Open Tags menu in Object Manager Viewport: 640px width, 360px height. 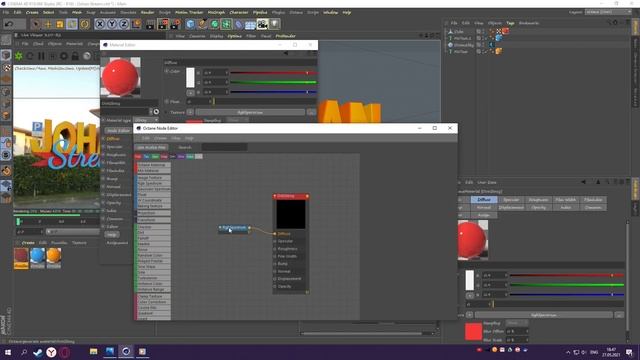(x=510, y=23)
